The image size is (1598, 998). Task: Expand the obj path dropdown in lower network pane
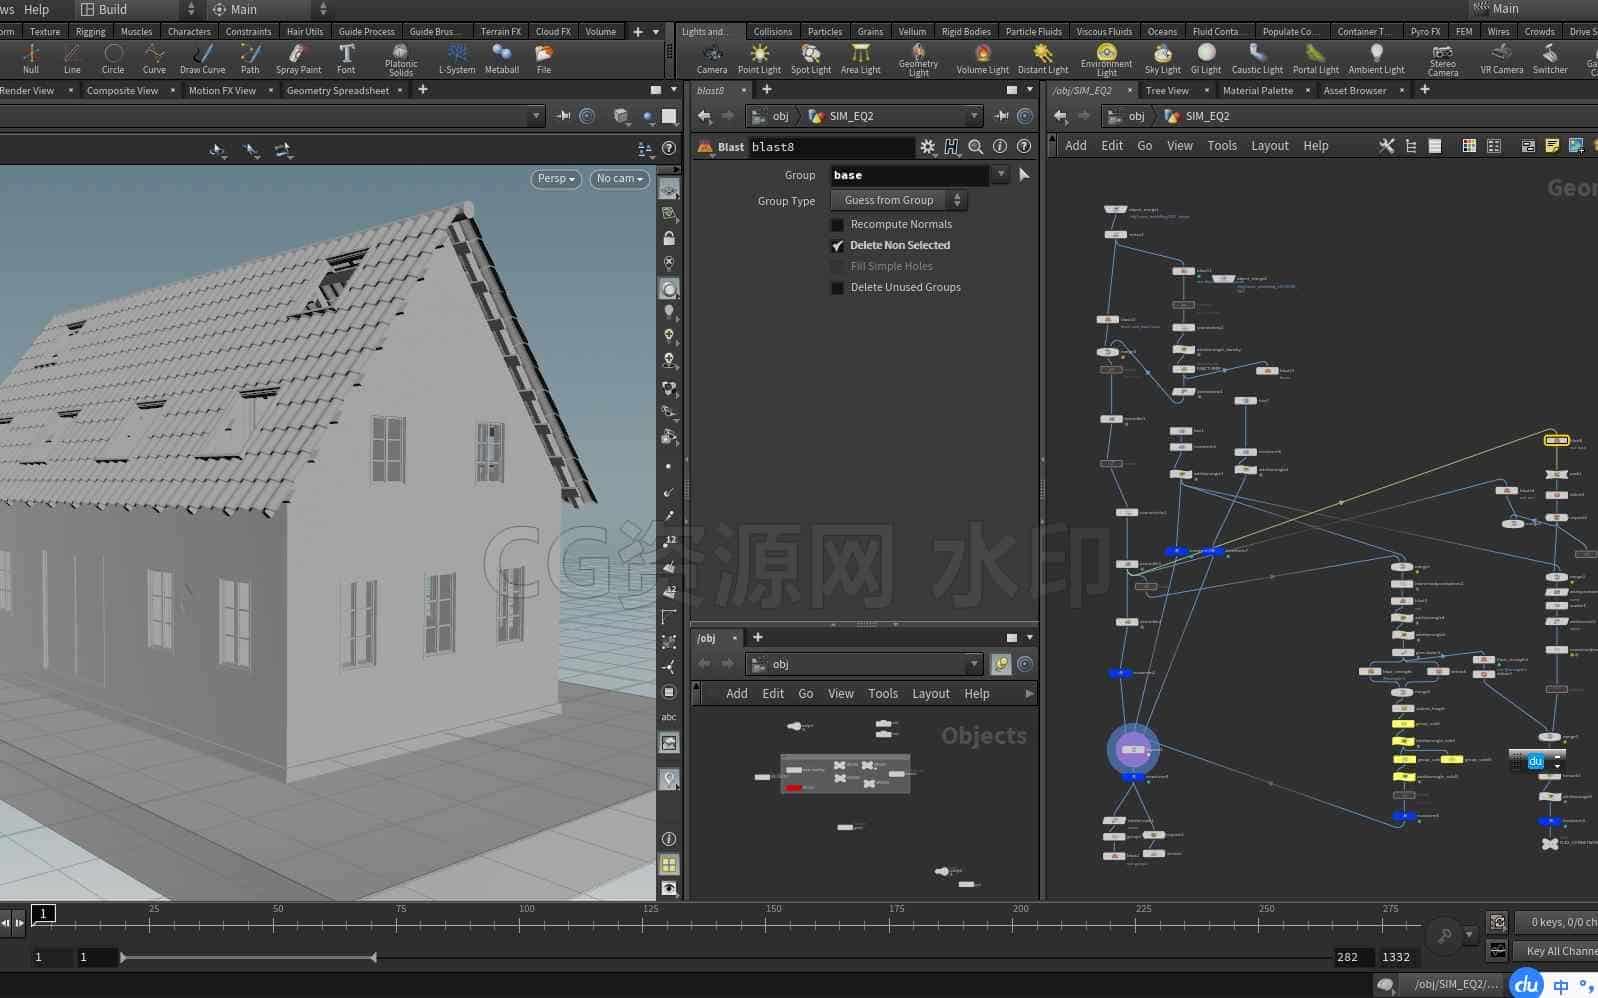coord(974,664)
